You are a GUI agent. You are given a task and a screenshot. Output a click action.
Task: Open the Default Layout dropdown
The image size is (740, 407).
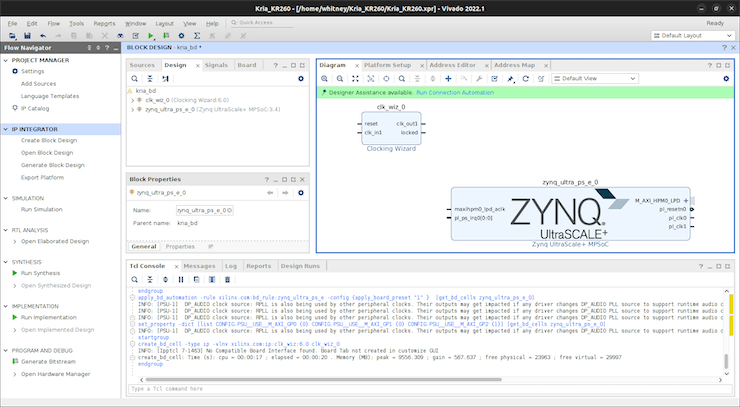pyautogui.click(x=693, y=36)
